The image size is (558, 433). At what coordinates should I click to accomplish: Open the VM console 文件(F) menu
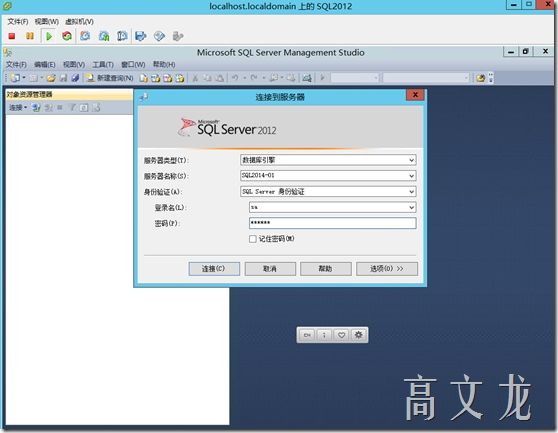tap(18, 22)
